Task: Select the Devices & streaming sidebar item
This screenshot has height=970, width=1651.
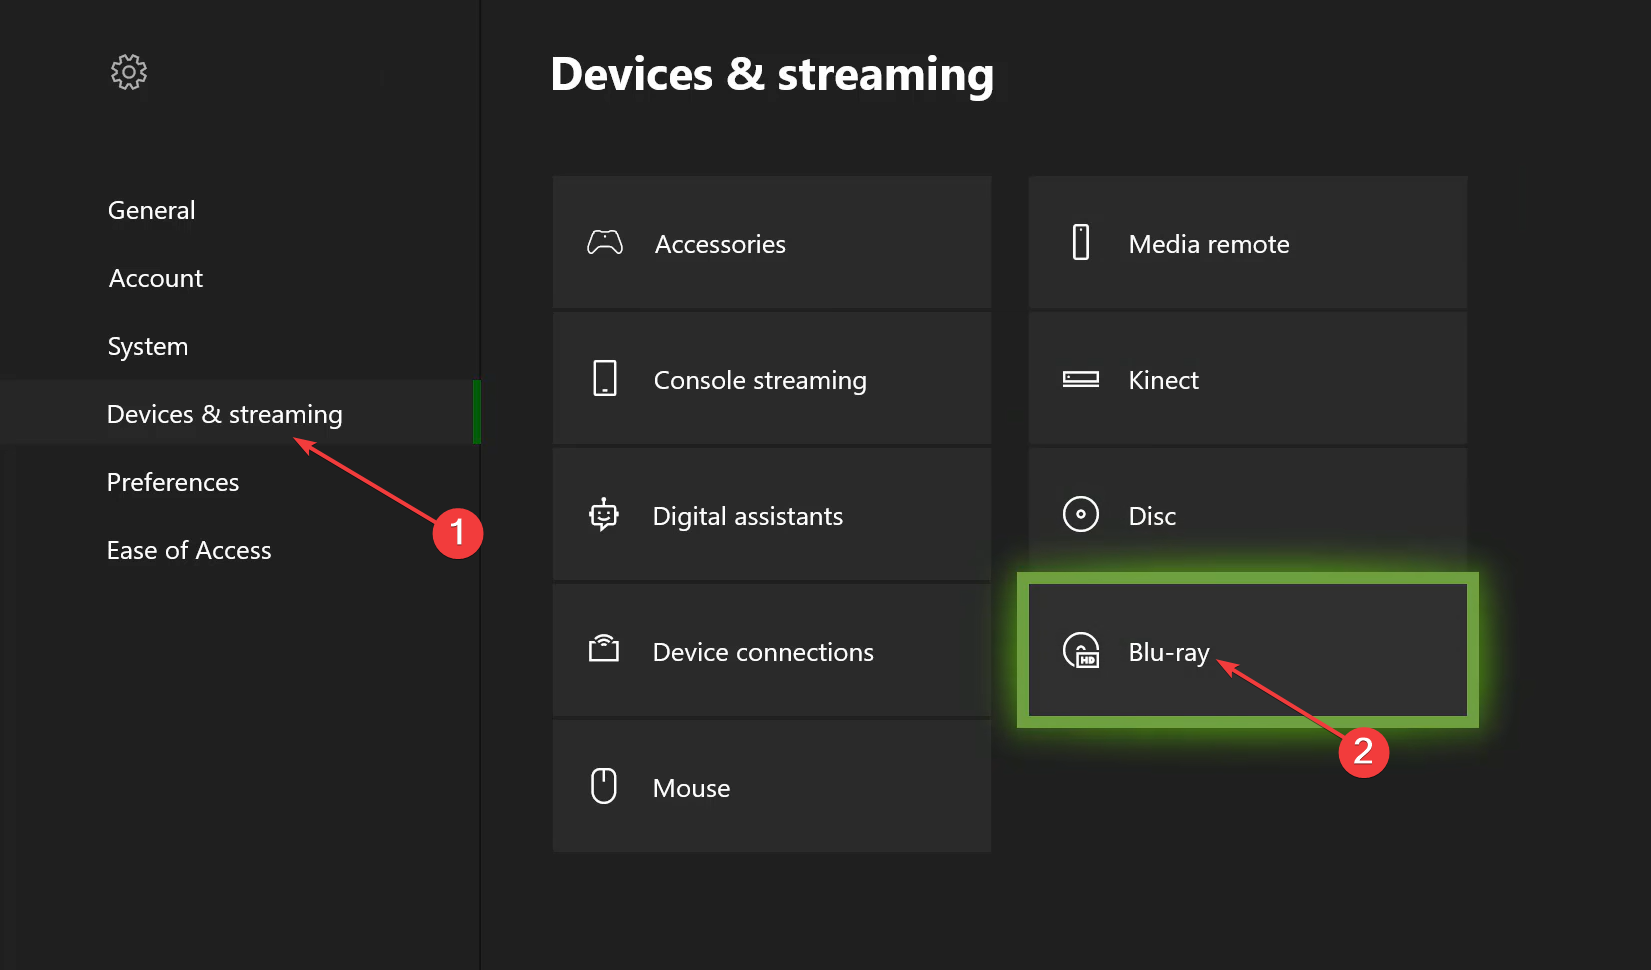Action: point(240,412)
